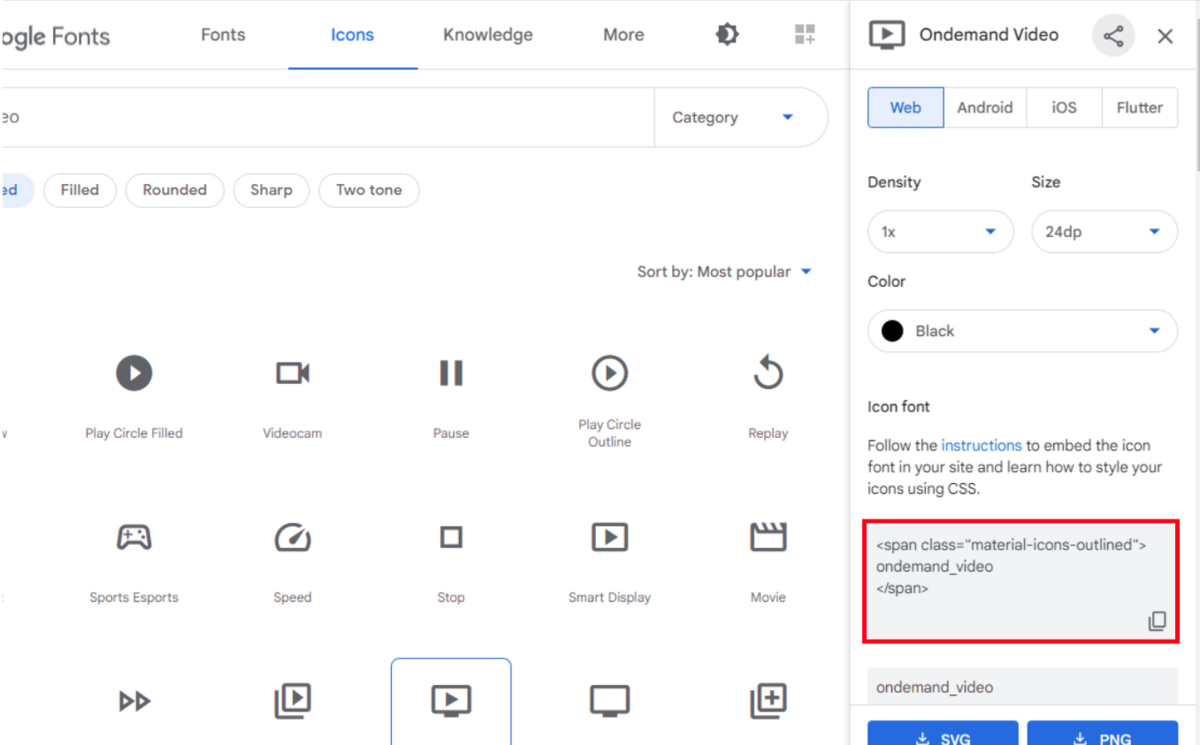Select the TV monitor icon
The width and height of the screenshot is (1200, 745).
tap(610, 701)
